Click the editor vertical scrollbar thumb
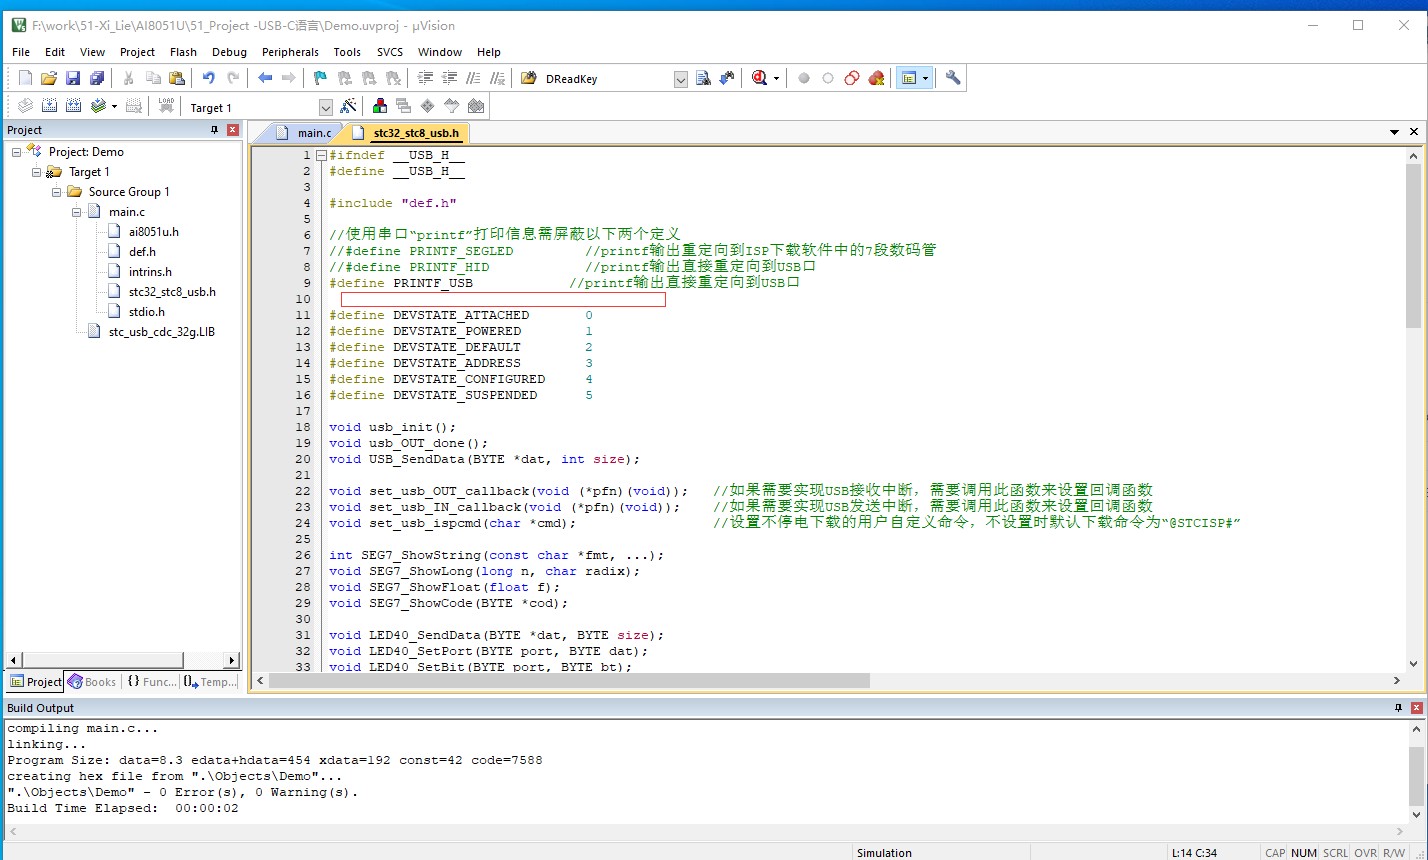 pyautogui.click(x=1413, y=245)
